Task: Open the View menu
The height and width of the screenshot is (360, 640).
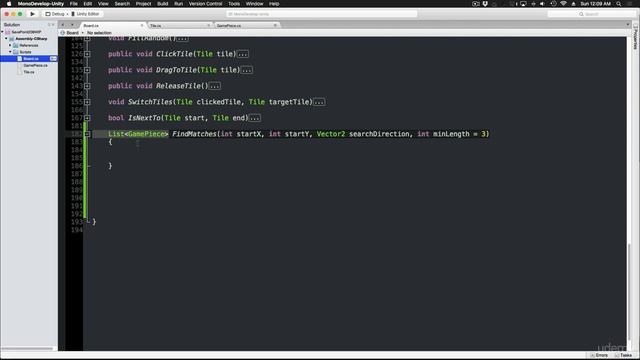Action: [x=103, y=4]
